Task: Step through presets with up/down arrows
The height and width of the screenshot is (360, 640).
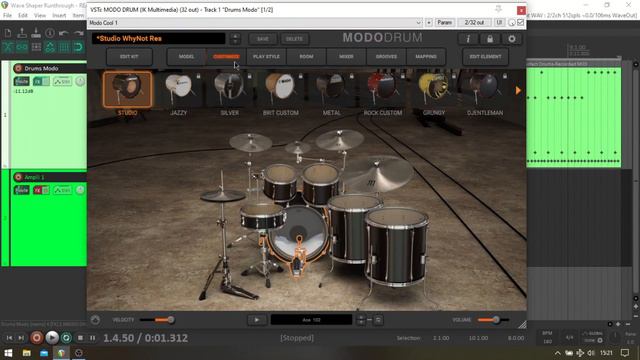Action: 235,39
